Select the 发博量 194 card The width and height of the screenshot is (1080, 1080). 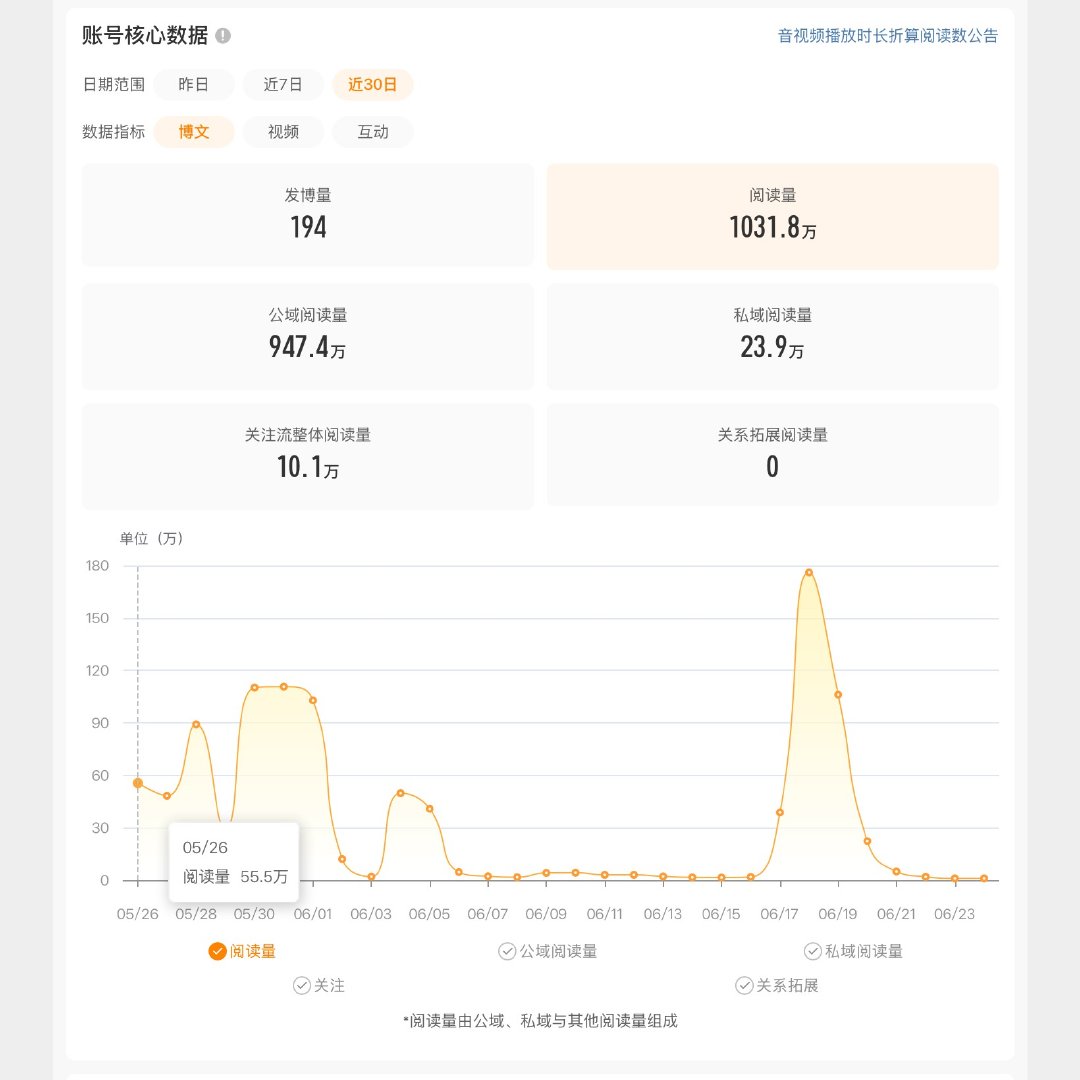tap(308, 215)
